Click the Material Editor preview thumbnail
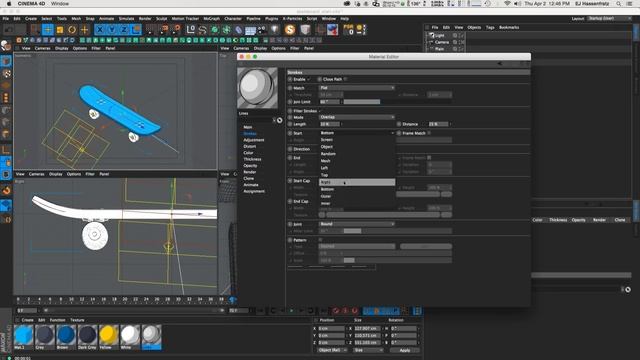The width and height of the screenshot is (640, 360). point(258,88)
